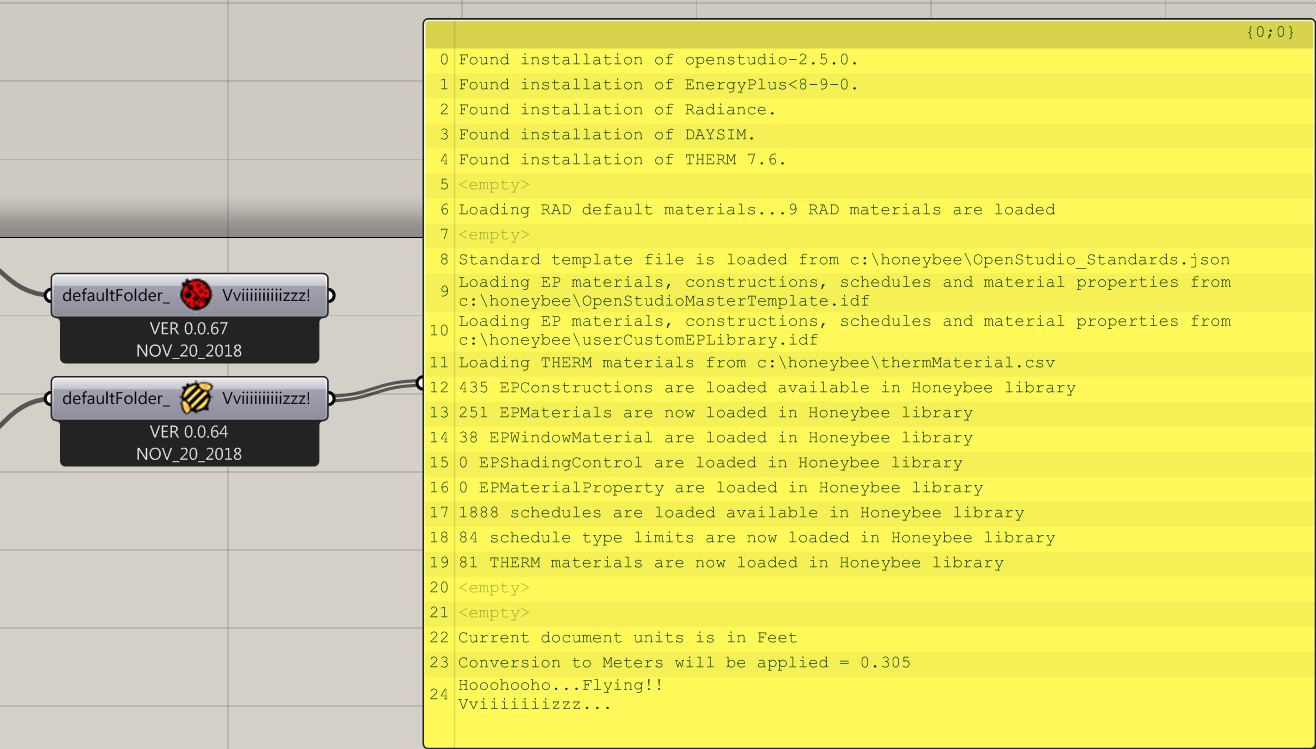The height and width of the screenshot is (749, 1316).
Task: Click the input port grip on the Ladybug component
Action: click(47, 295)
